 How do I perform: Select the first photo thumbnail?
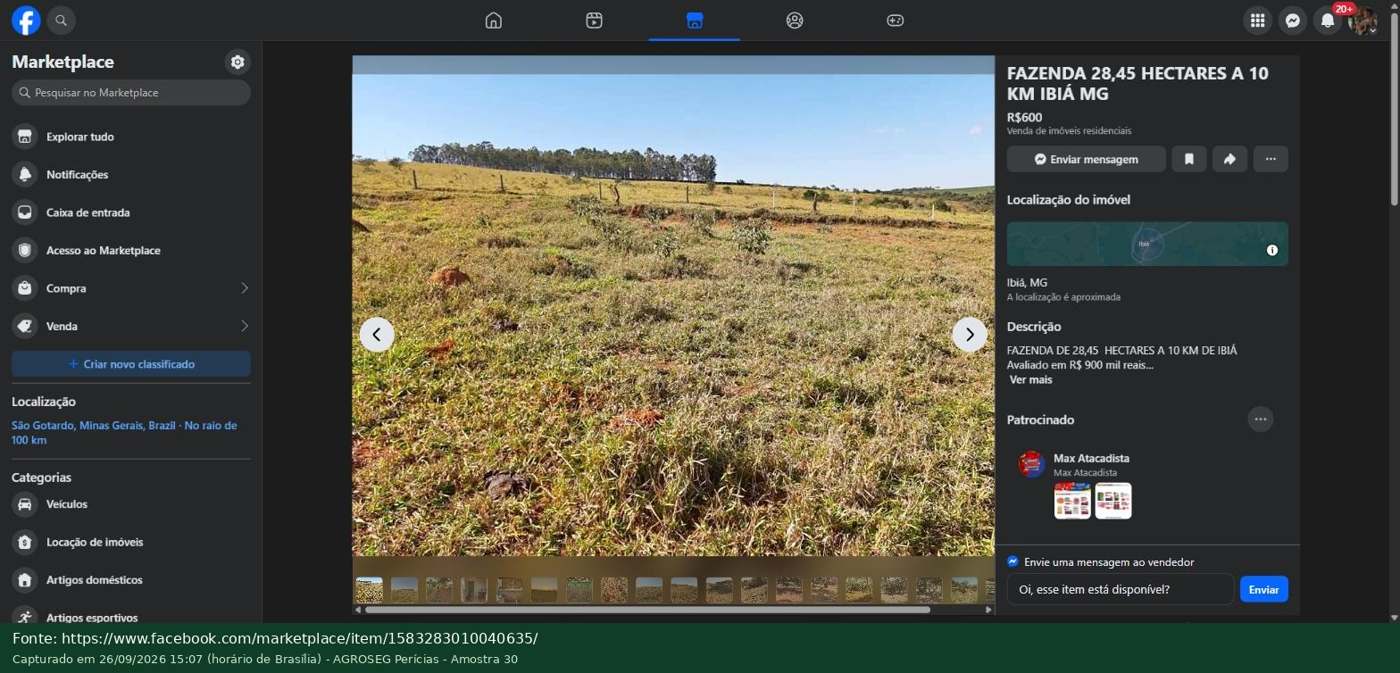tap(369, 589)
